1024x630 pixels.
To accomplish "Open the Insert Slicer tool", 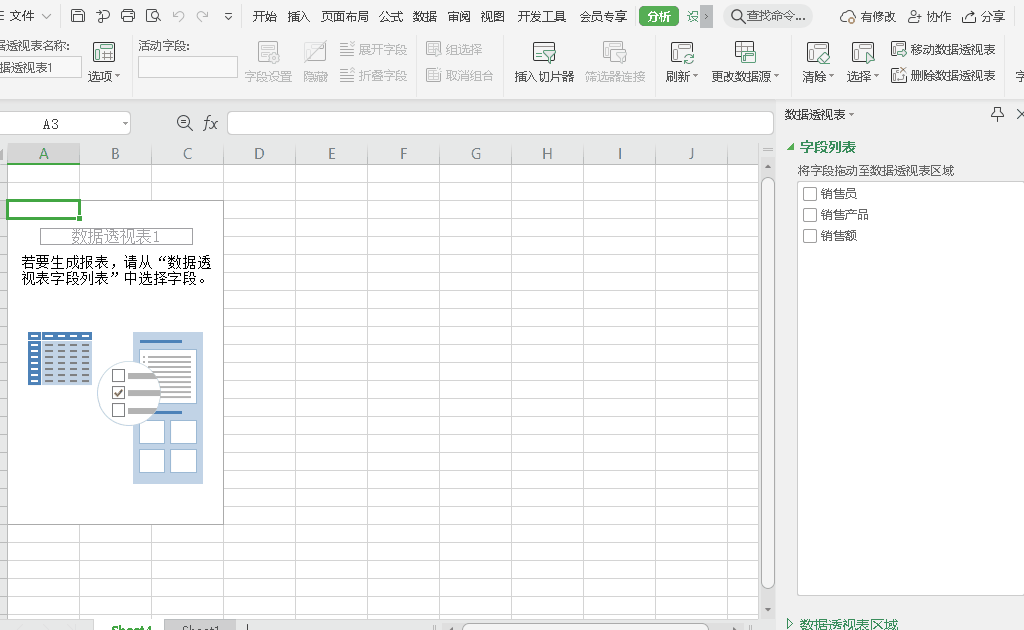I will pyautogui.click(x=544, y=62).
